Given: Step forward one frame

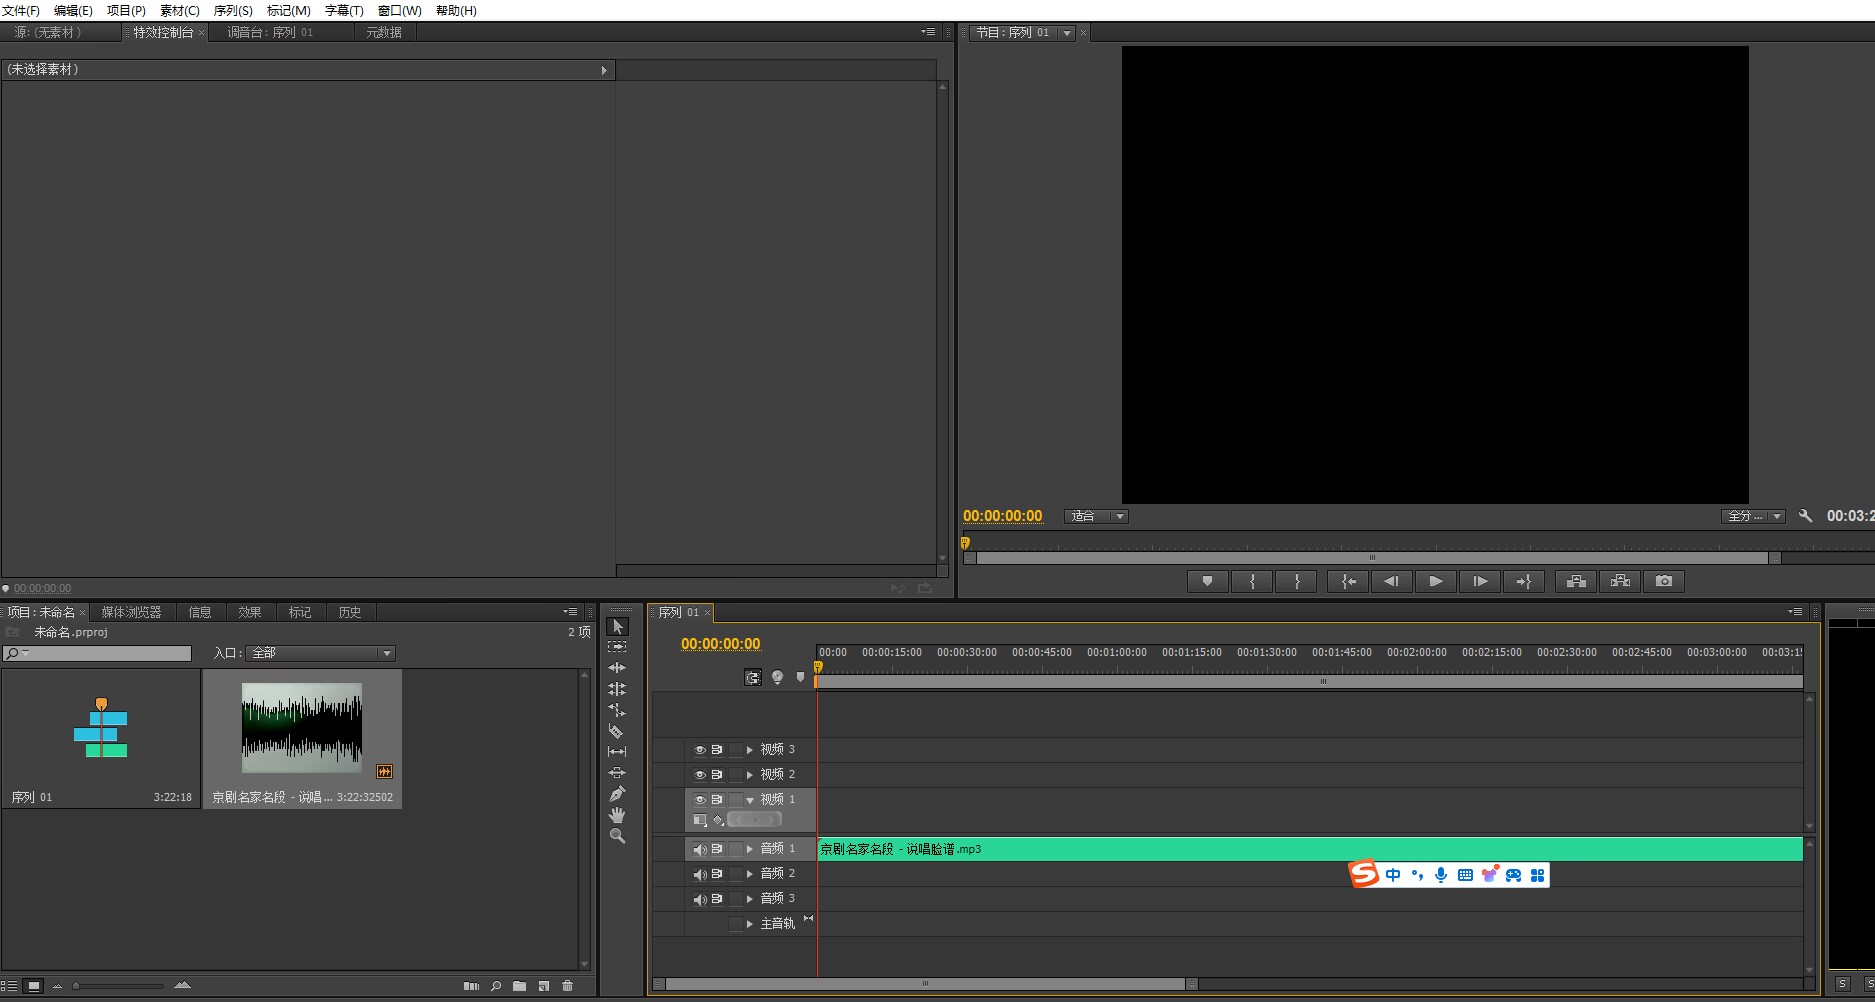Looking at the screenshot, I should (1480, 581).
